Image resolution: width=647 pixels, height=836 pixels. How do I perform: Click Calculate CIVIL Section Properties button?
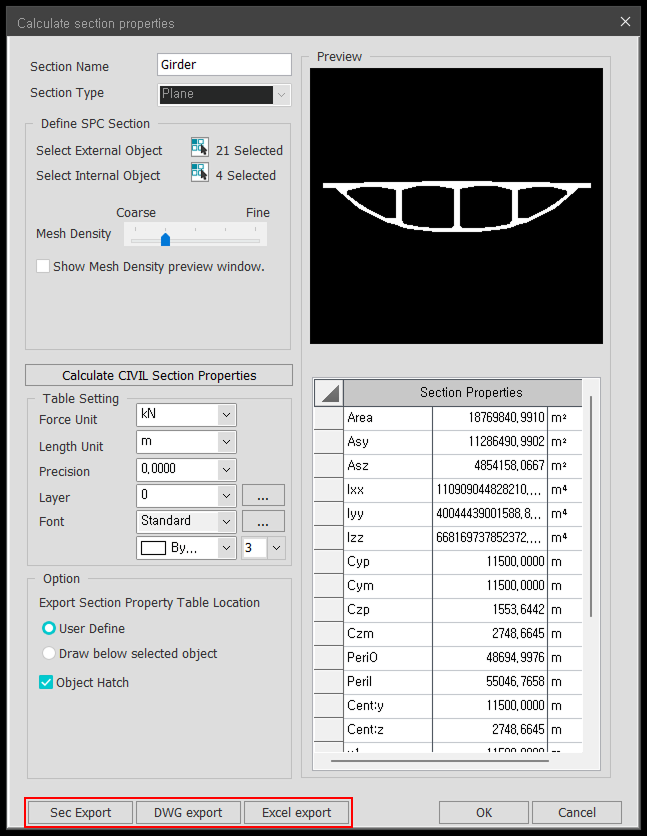(x=159, y=375)
